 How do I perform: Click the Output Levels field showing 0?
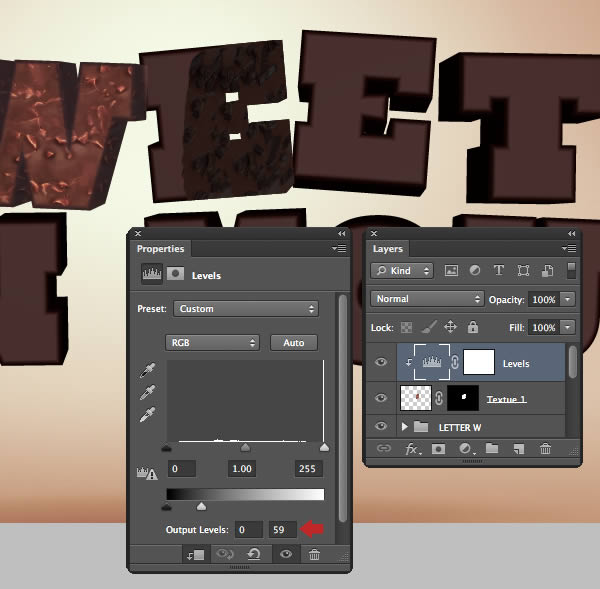(249, 530)
